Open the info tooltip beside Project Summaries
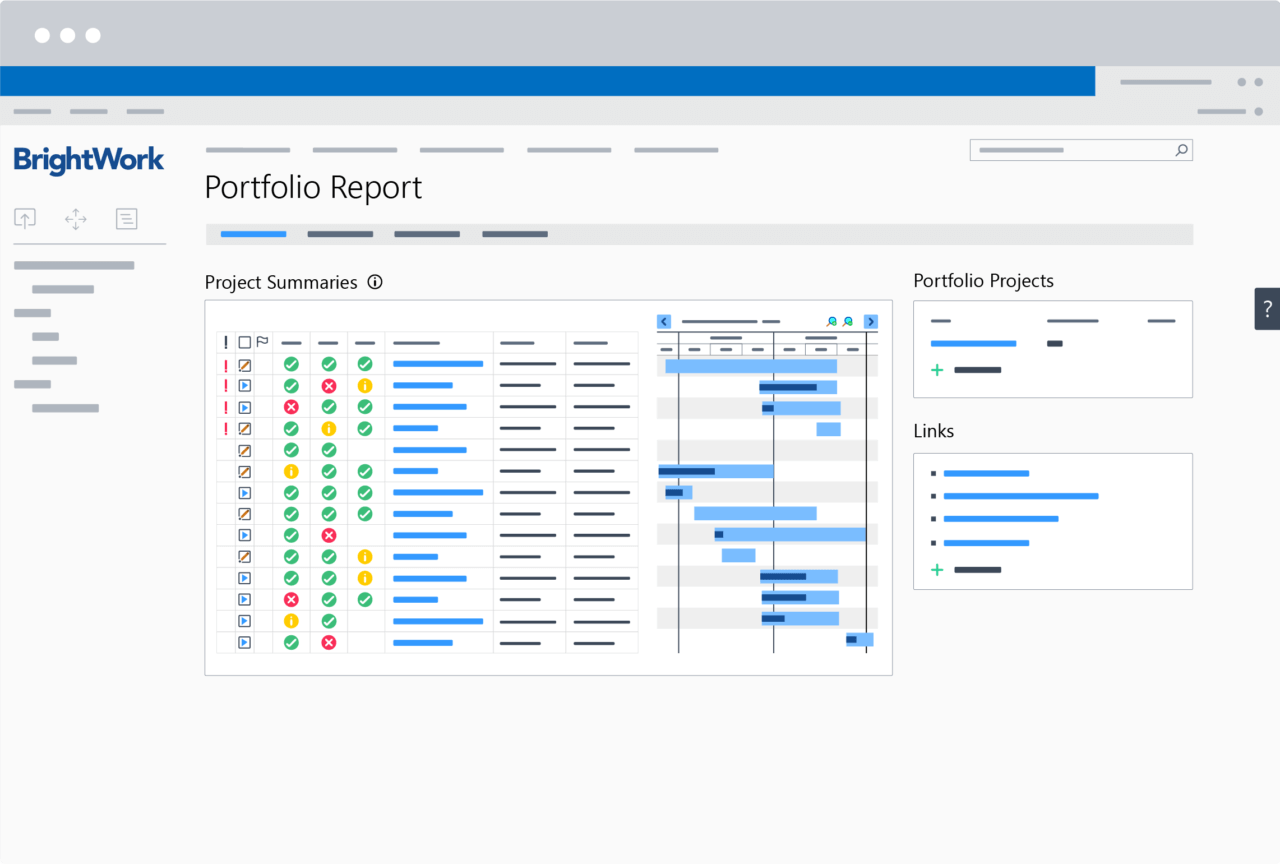 click(x=374, y=283)
